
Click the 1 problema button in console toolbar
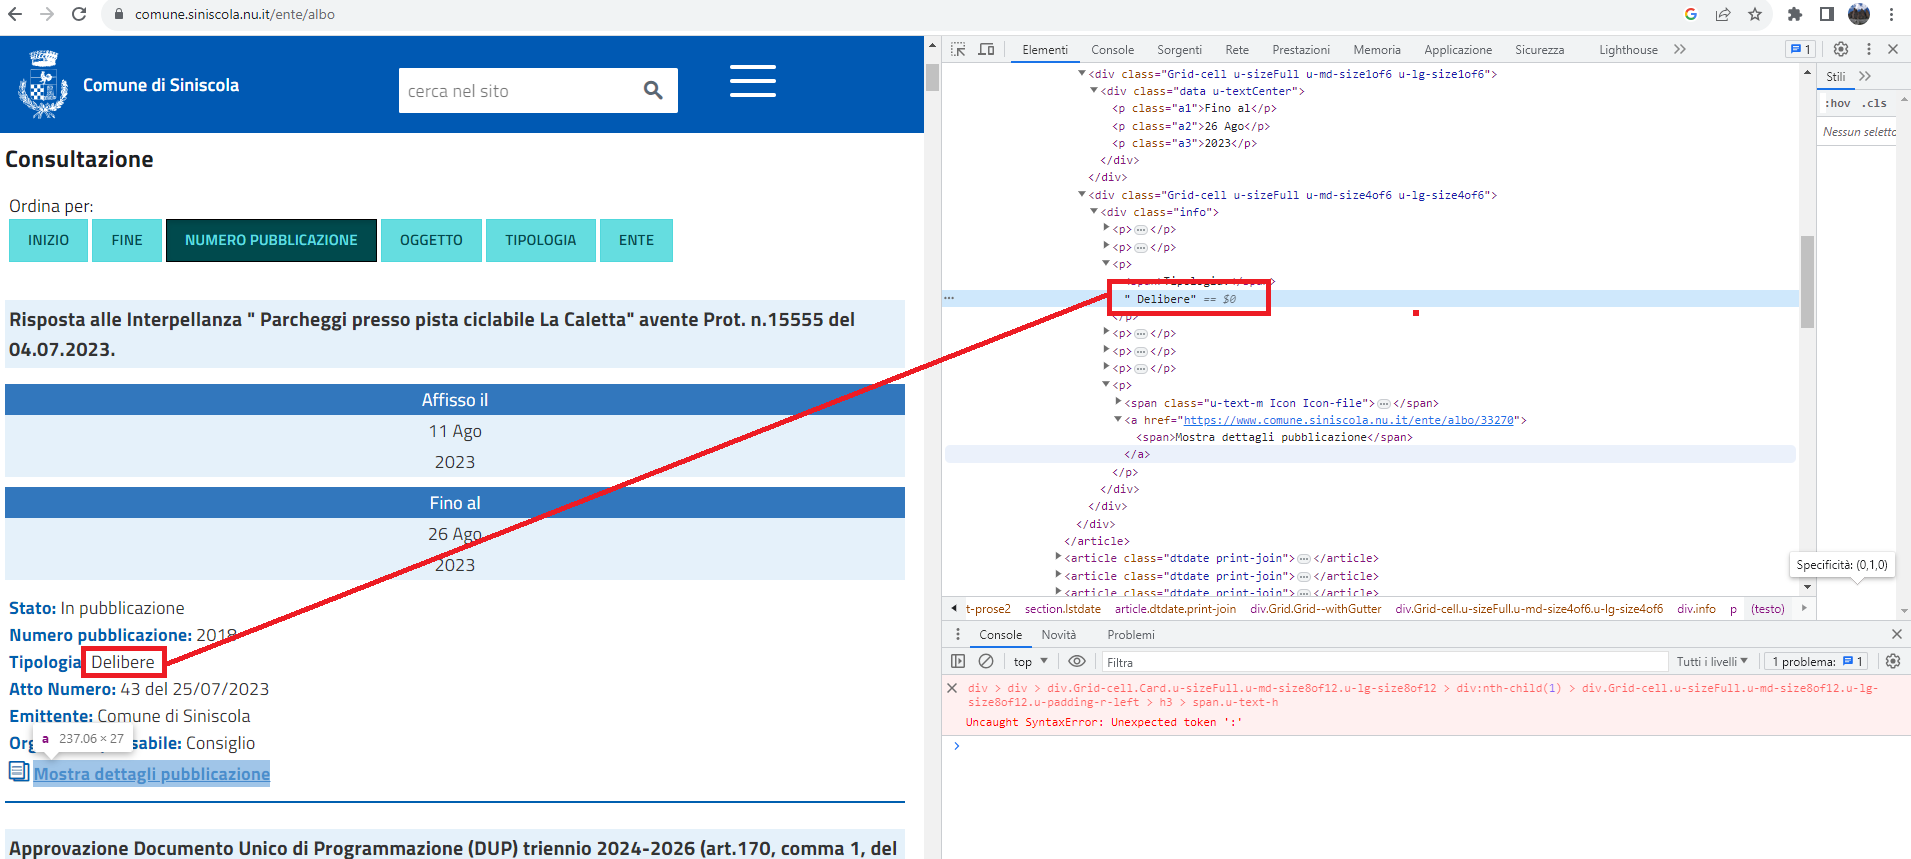tap(1814, 661)
